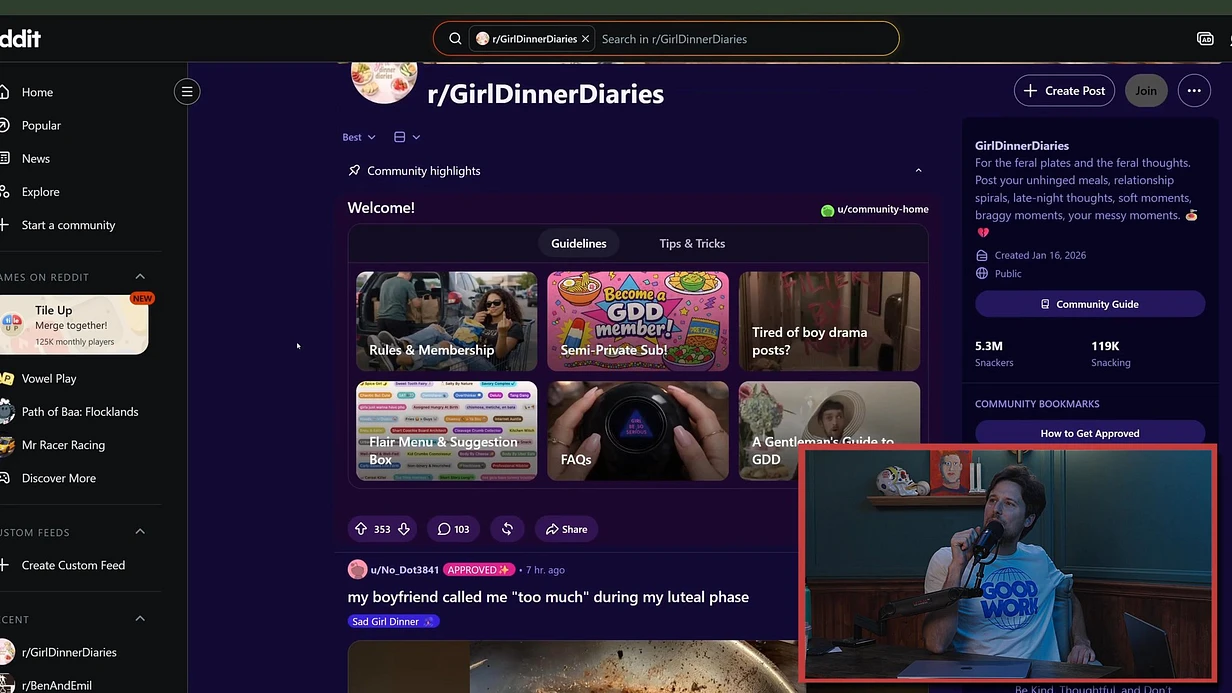
Task: Click the ad icon in the top bar
Action: 1205,39
